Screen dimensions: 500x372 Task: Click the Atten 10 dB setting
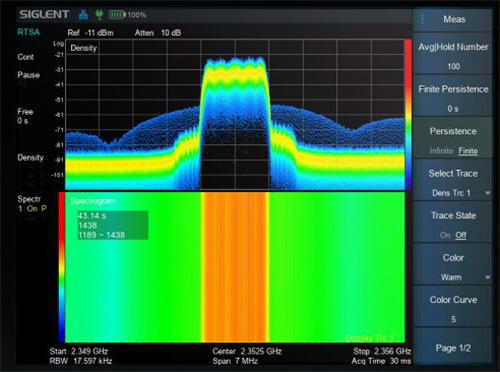pos(158,33)
